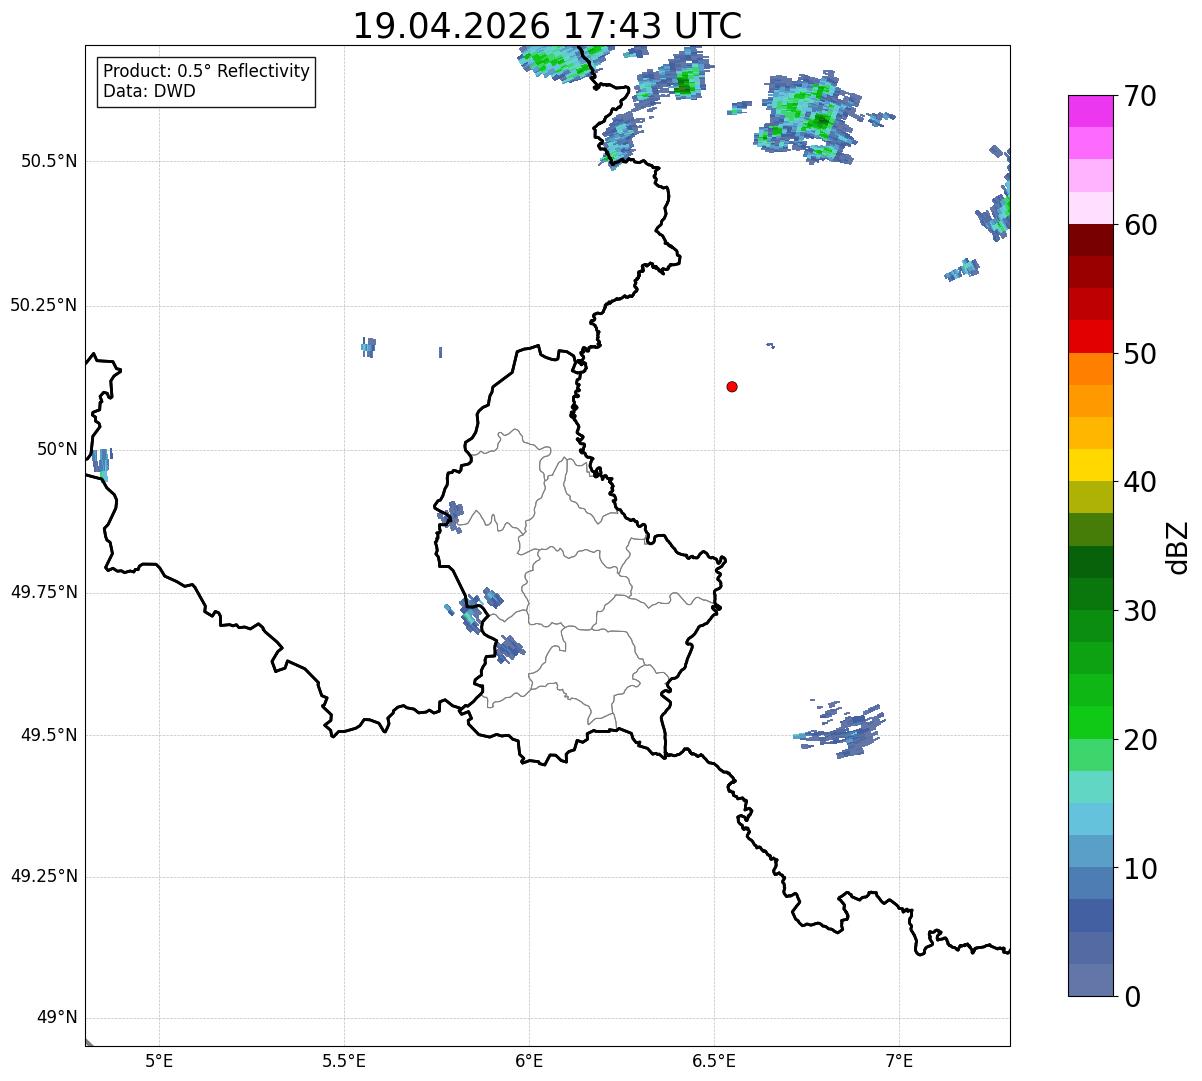Click the echo at the far left near 50°N

point(102,464)
